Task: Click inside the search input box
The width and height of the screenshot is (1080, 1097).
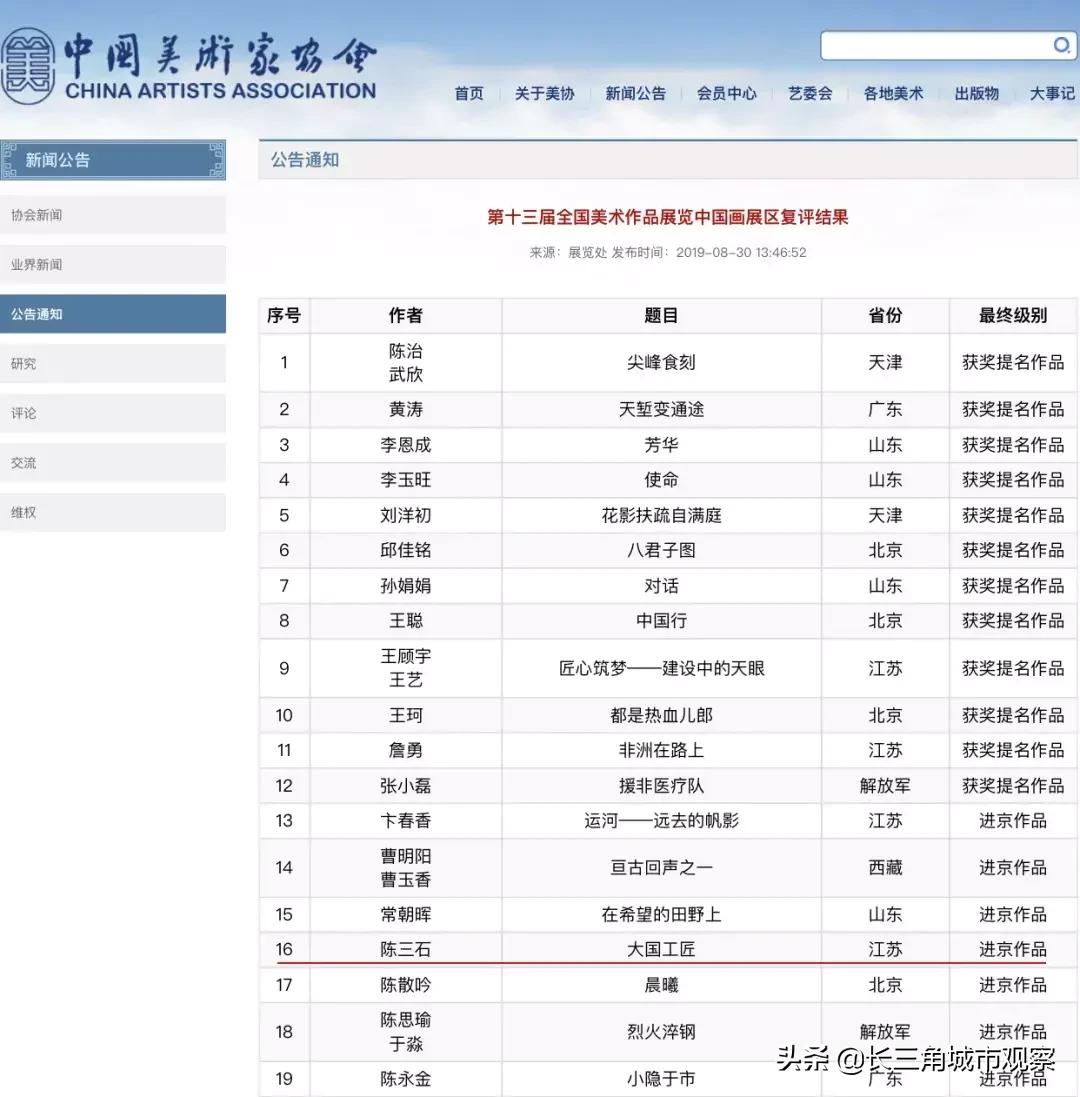Action: (x=930, y=46)
